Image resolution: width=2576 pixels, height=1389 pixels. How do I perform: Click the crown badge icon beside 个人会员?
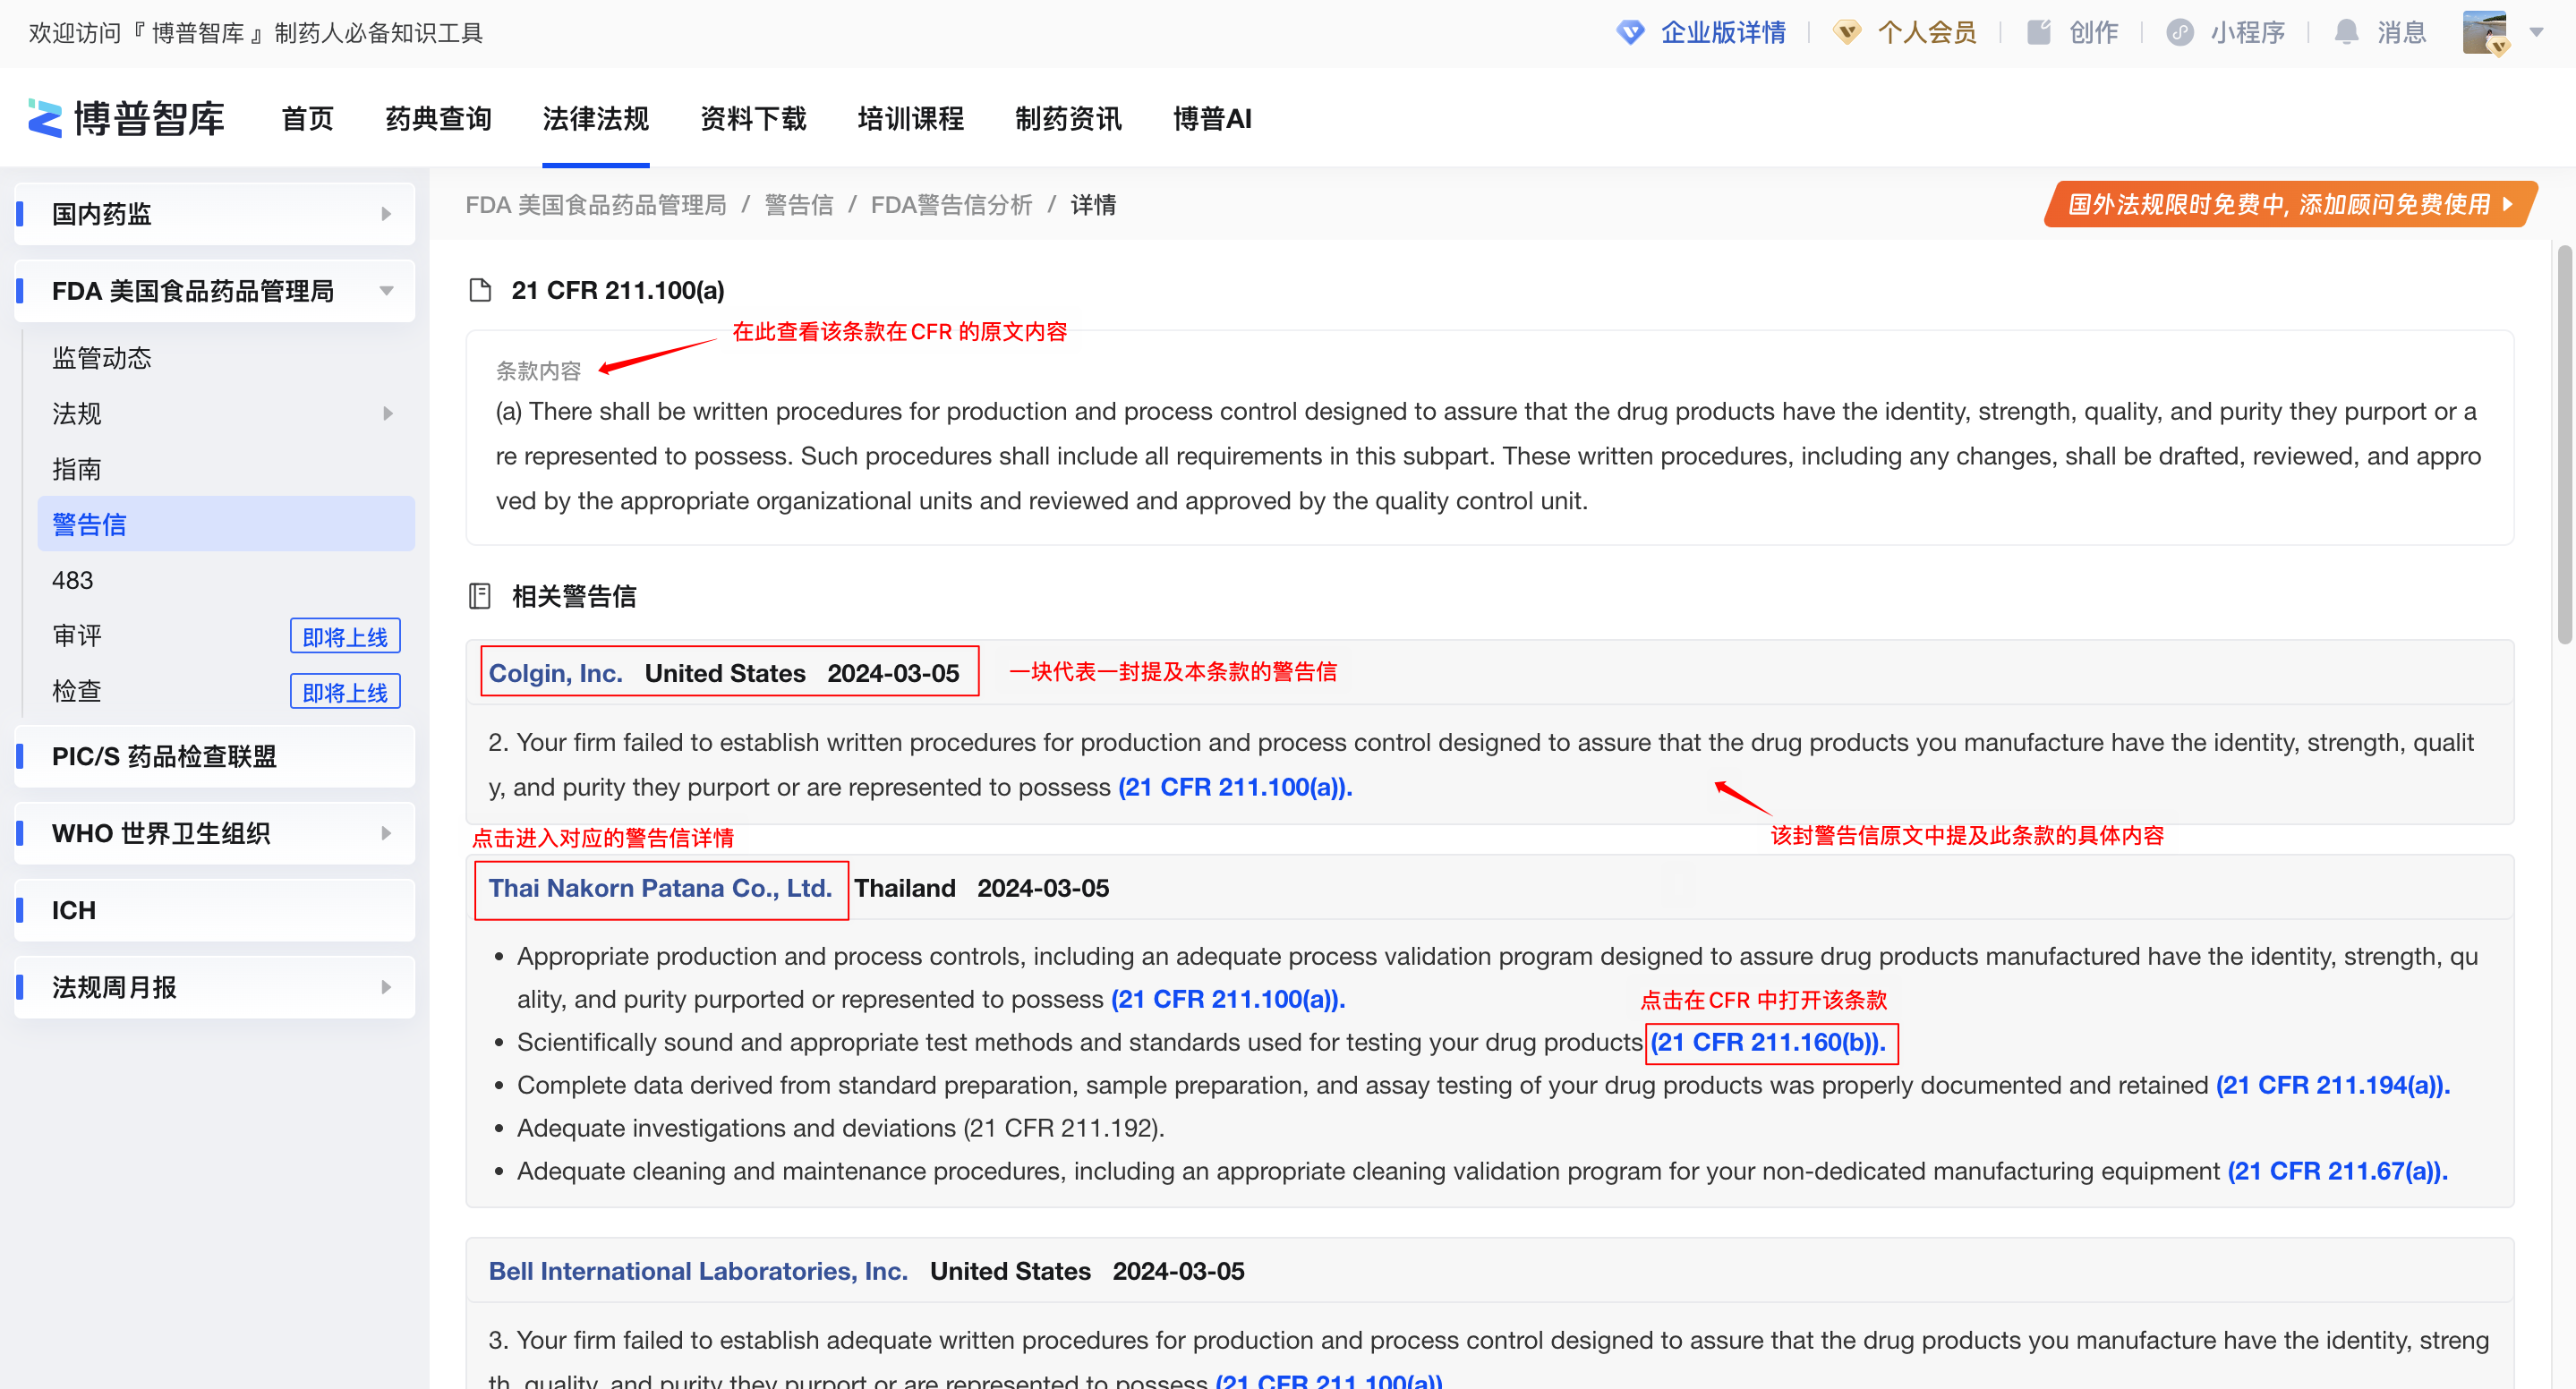coord(1847,33)
